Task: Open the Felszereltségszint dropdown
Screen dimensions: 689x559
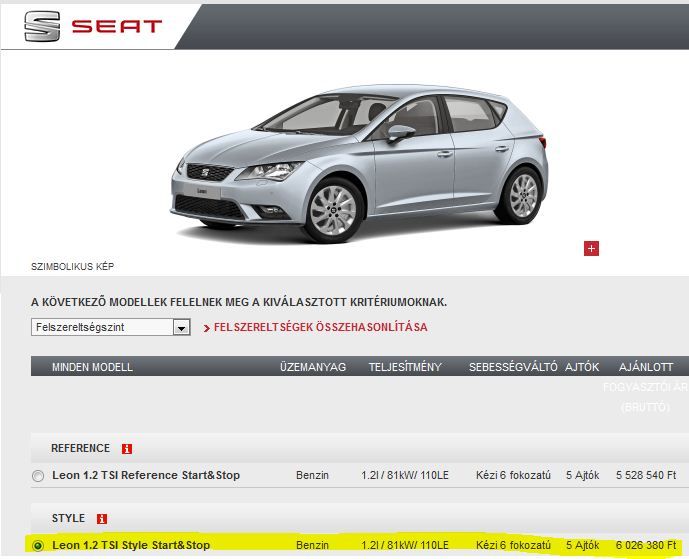Action: point(110,327)
